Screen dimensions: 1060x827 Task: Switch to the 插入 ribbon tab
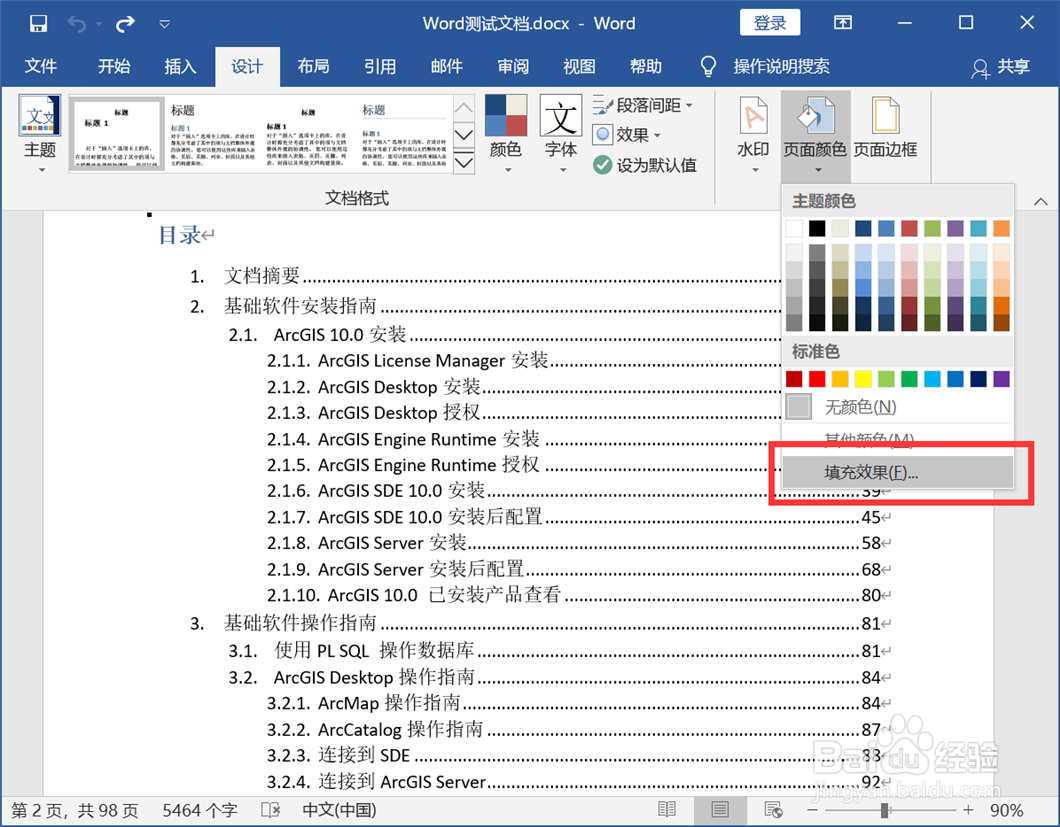click(x=180, y=66)
